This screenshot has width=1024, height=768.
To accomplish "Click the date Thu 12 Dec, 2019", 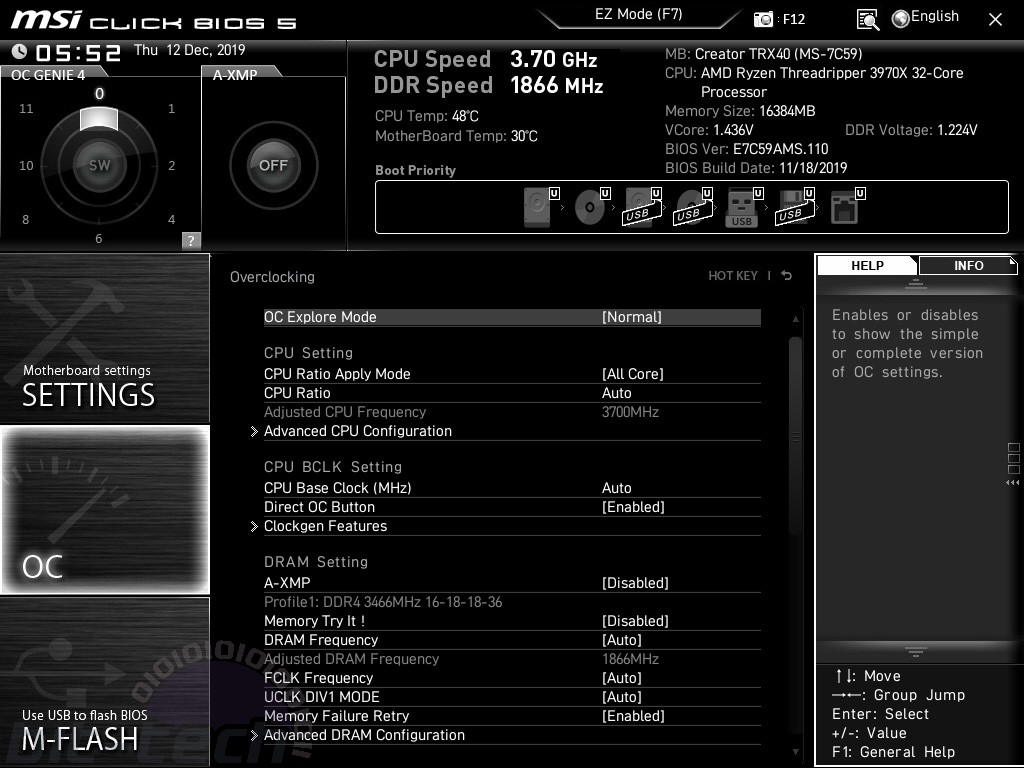I will tap(189, 50).
